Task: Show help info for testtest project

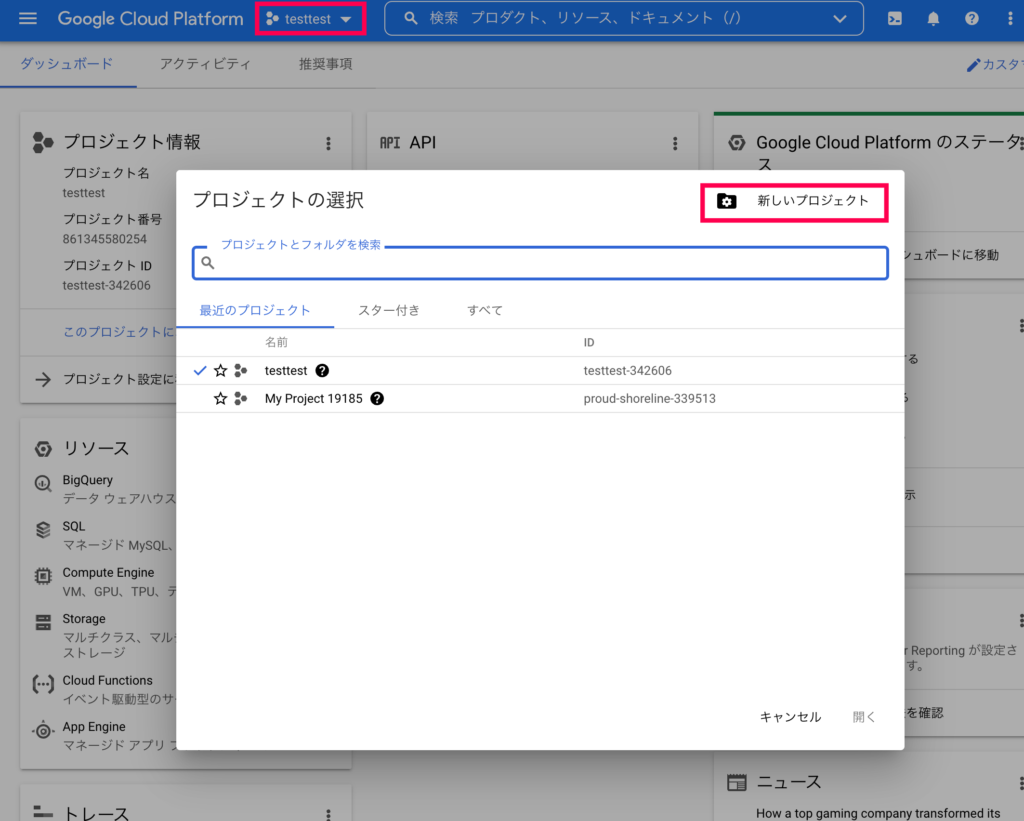Action: (x=322, y=371)
